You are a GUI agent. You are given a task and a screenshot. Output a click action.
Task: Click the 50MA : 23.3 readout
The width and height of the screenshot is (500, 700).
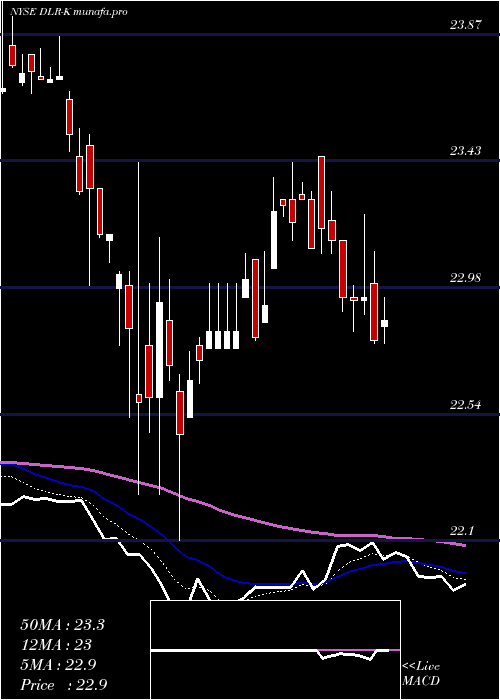62,624
